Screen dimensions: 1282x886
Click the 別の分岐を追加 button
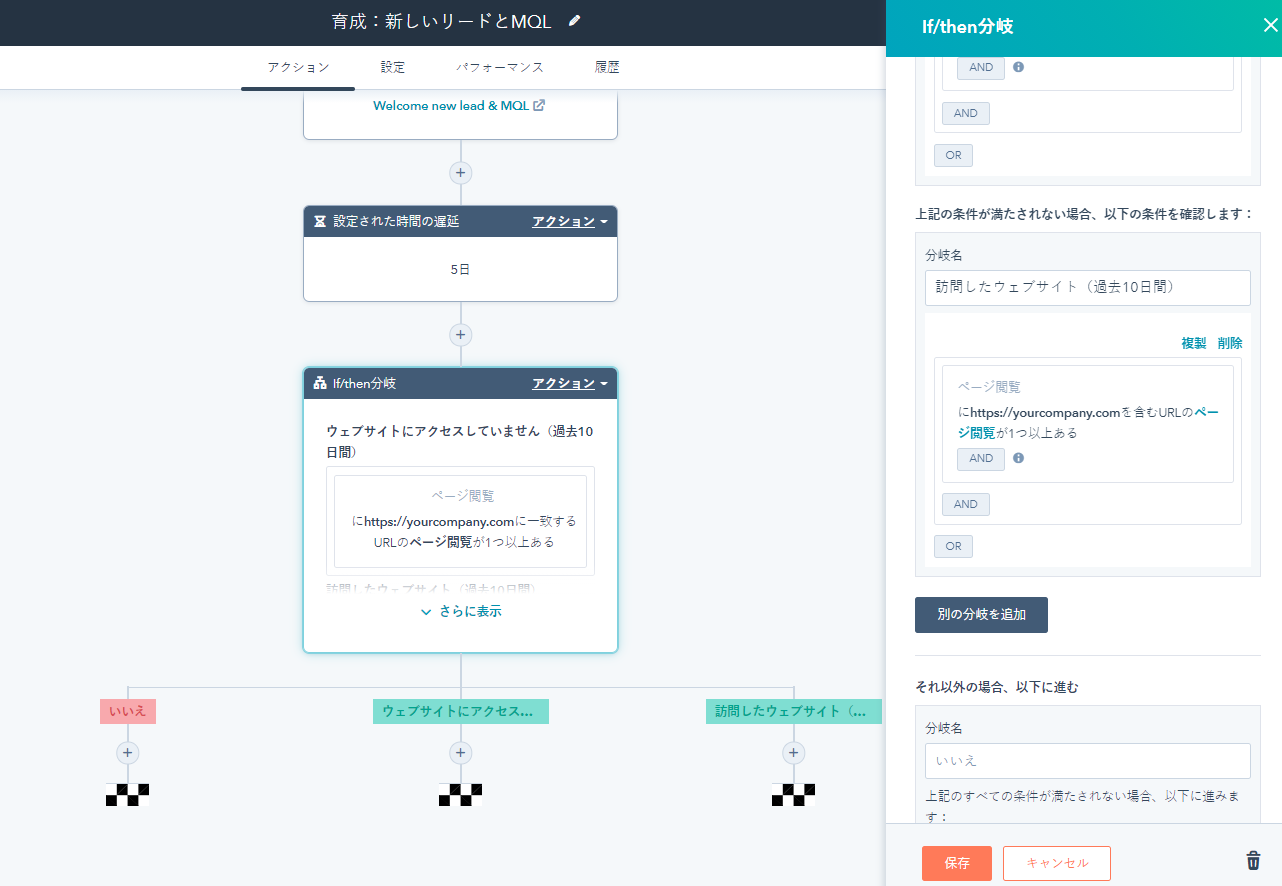[981, 615]
